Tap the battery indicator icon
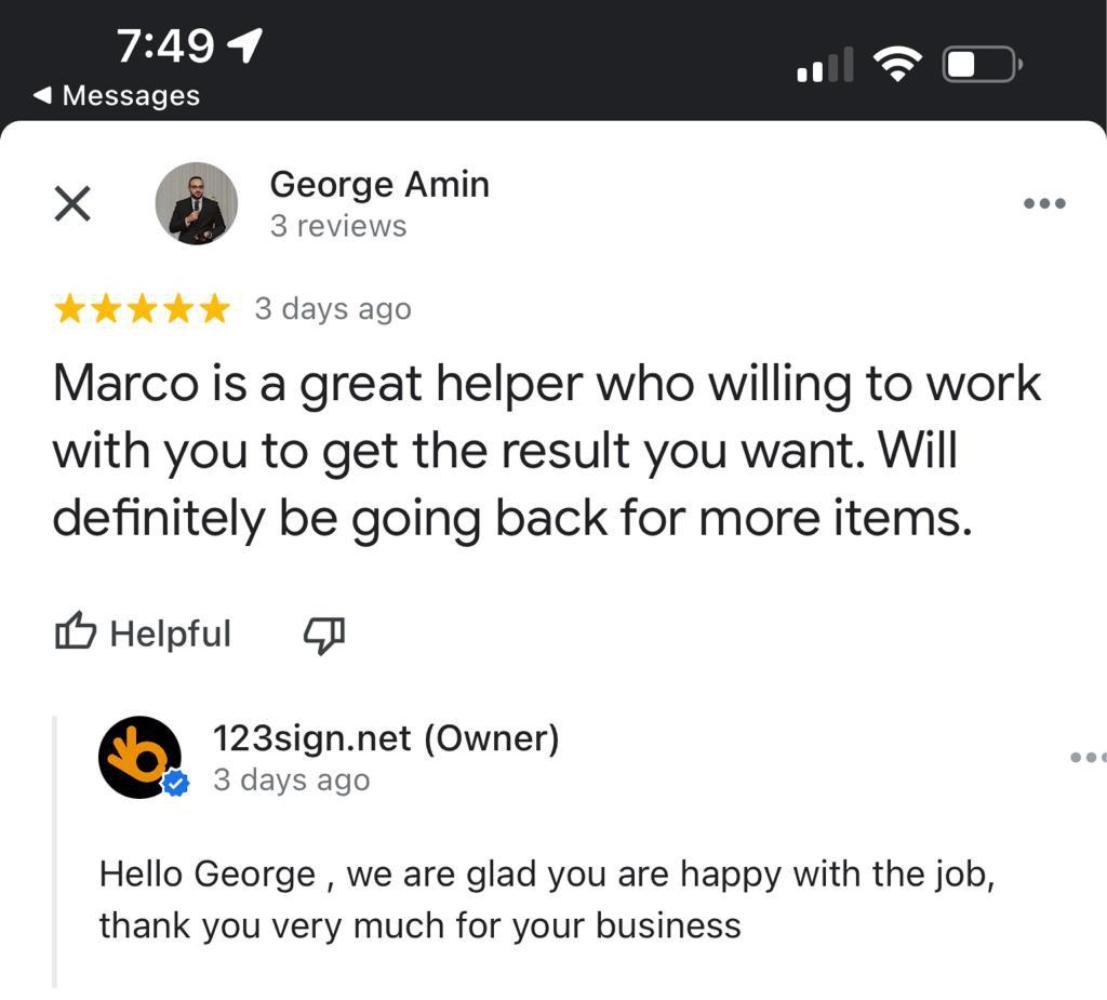The height and width of the screenshot is (1000, 1107). (982, 67)
